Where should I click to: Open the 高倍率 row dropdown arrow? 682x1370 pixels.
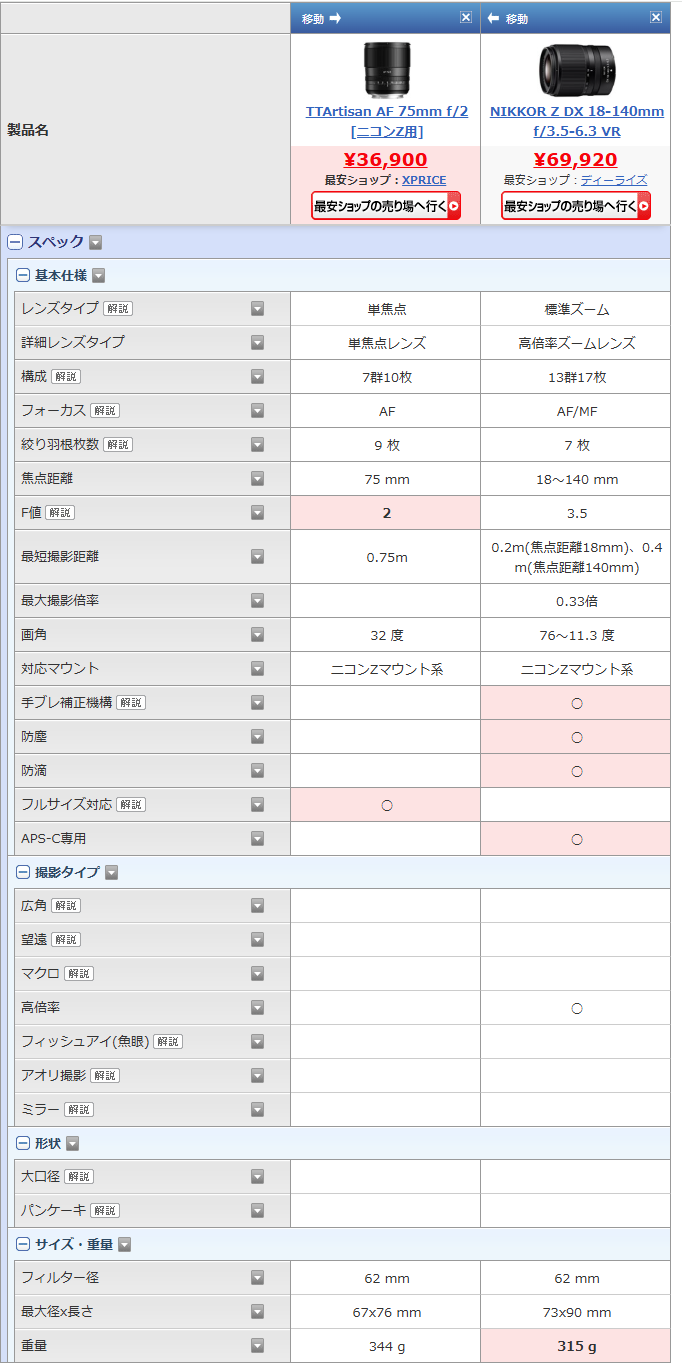pos(257,1008)
